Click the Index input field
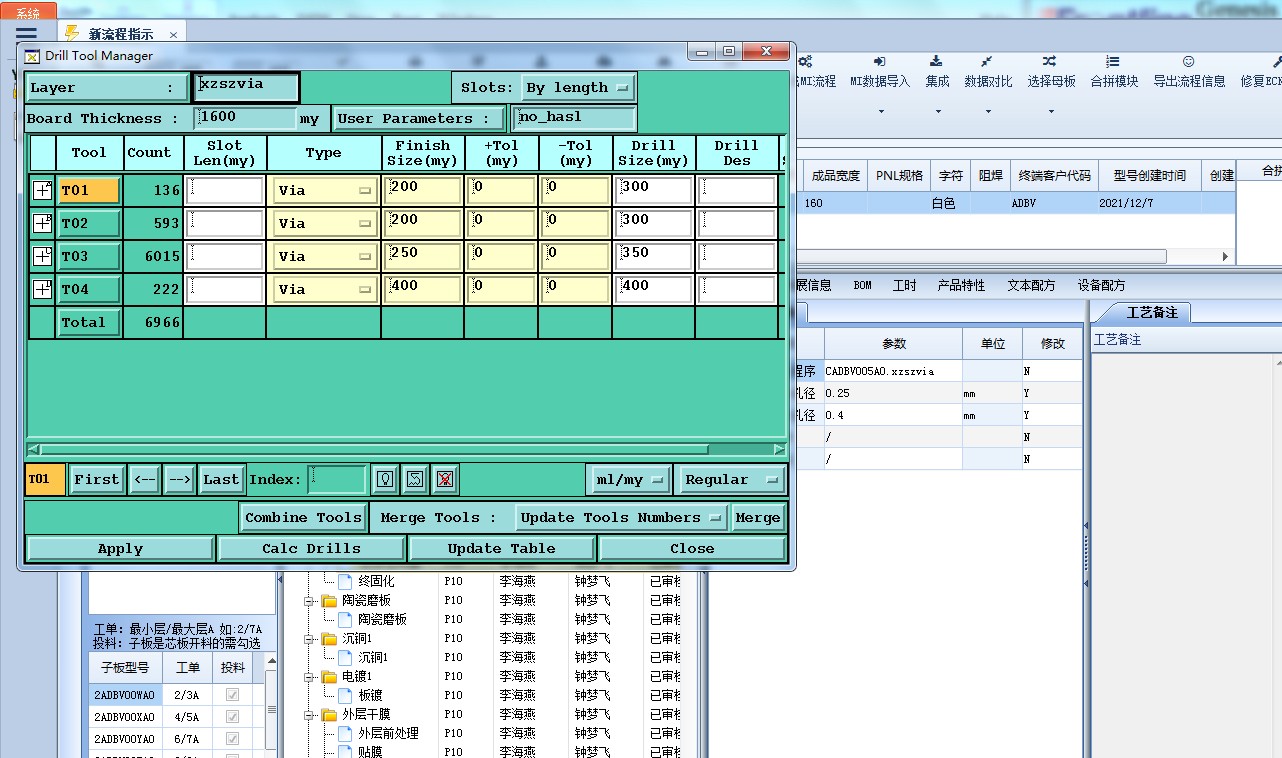The image size is (1282, 758). coord(337,479)
